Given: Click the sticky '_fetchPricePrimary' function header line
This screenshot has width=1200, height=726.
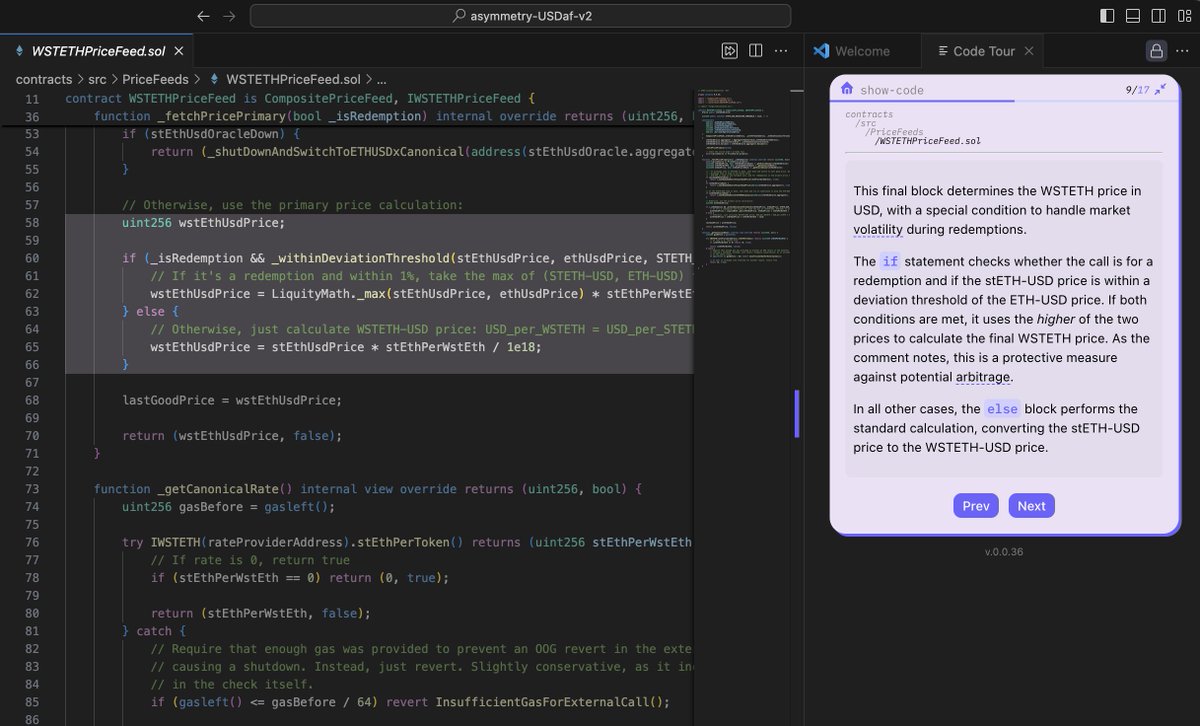Looking at the screenshot, I should 394,116.
